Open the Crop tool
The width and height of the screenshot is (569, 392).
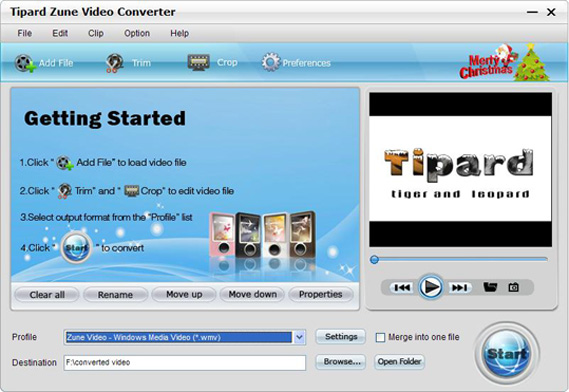coord(198,62)
